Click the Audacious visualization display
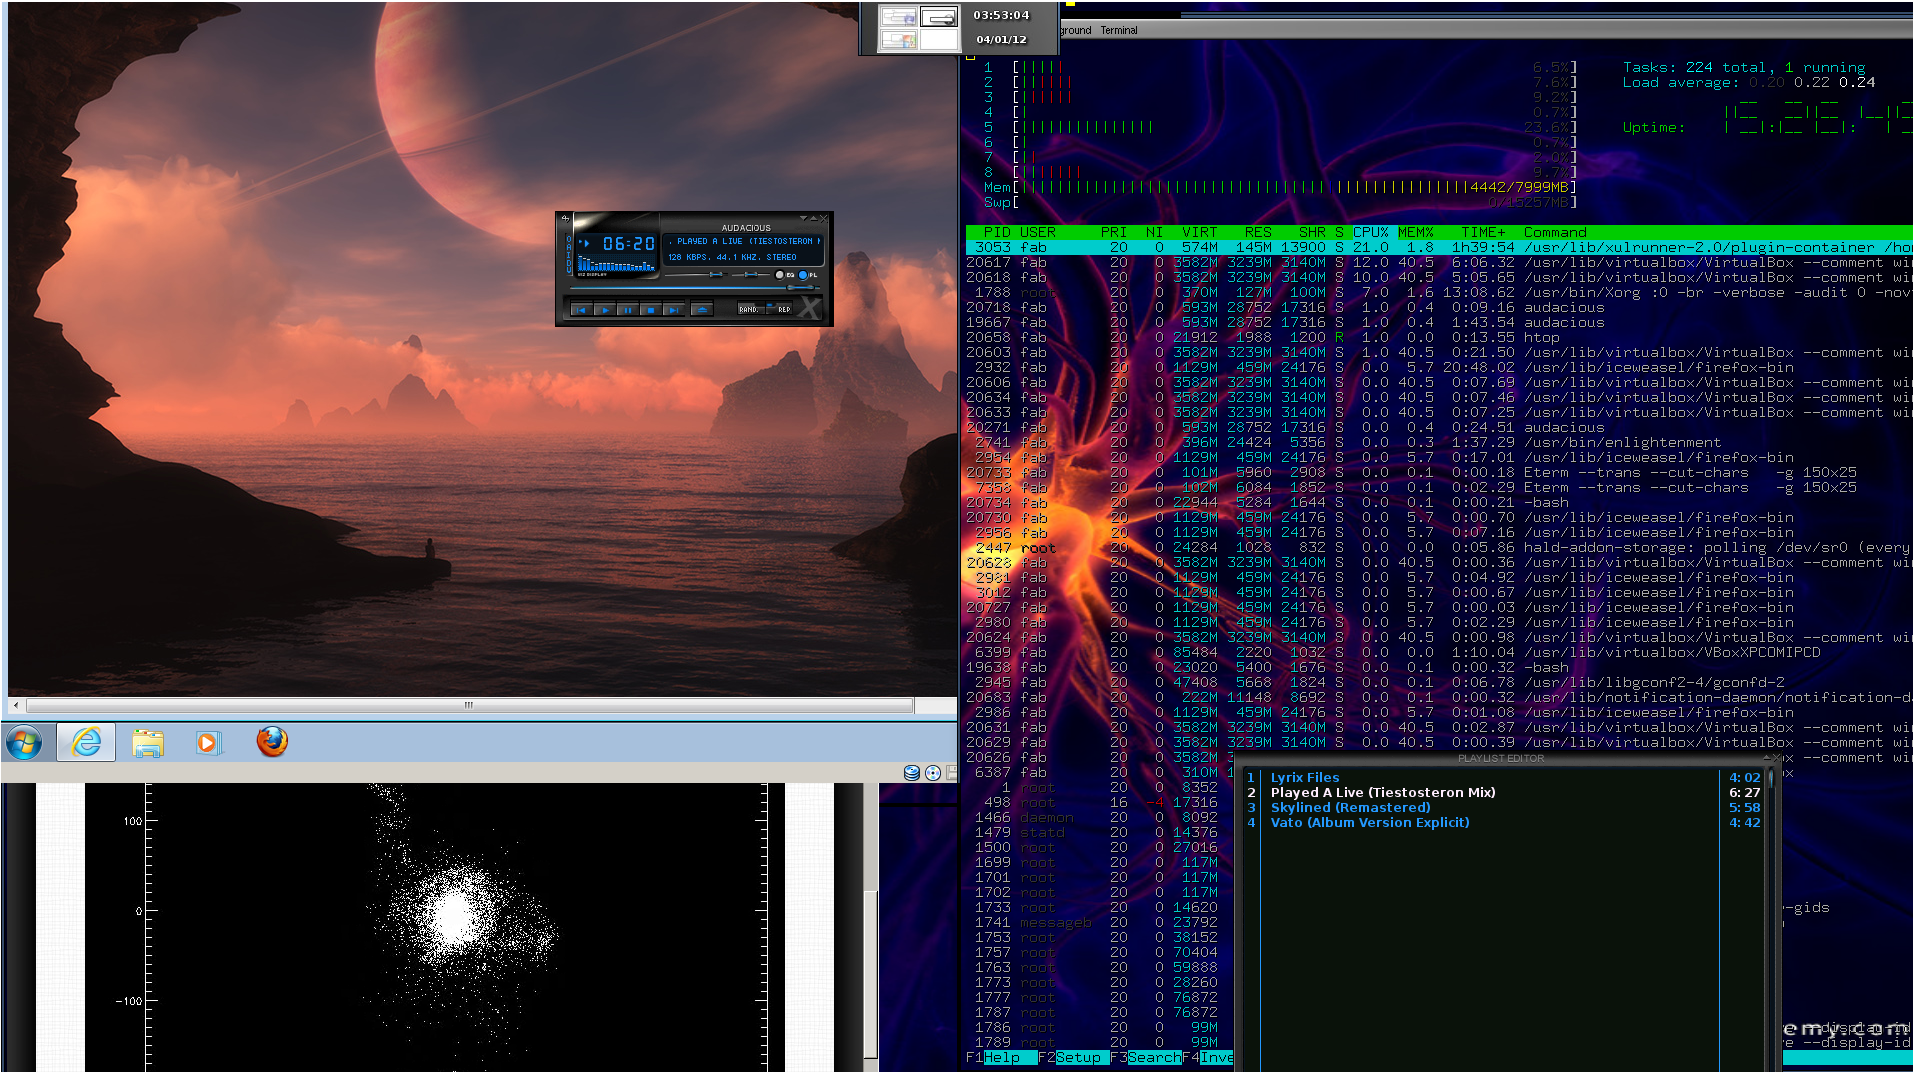Viewport: 1913px width, 1072px height. click(616, 262)
